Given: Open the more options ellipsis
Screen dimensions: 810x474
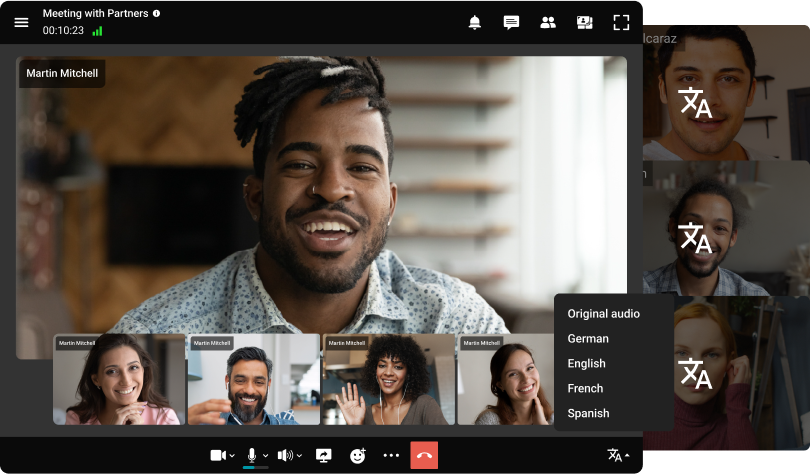Looking at the screenshot, I should click(391, 455).
